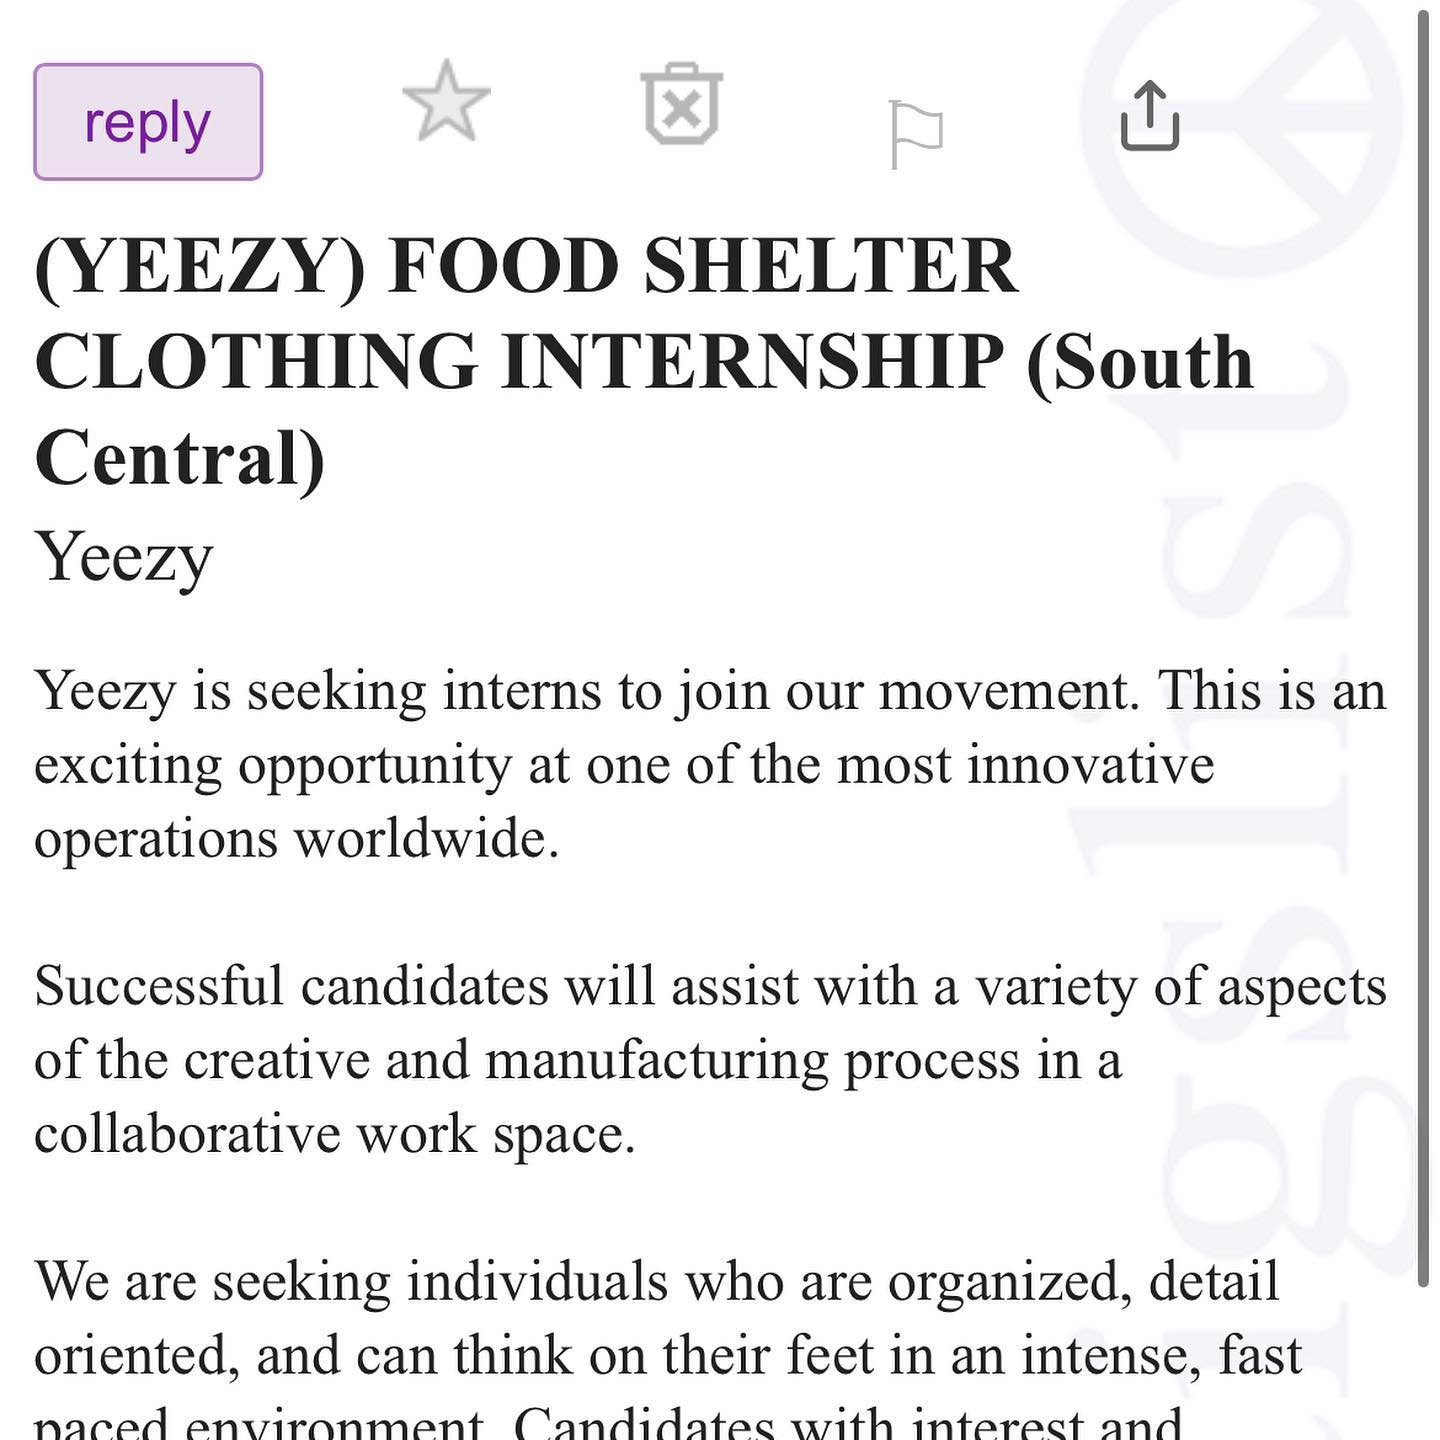This screenshot has height=1440, width=1440.
Task: Click the "CLOTHING INTERNSHIP" heading text
Action: (x=520, y=362)
